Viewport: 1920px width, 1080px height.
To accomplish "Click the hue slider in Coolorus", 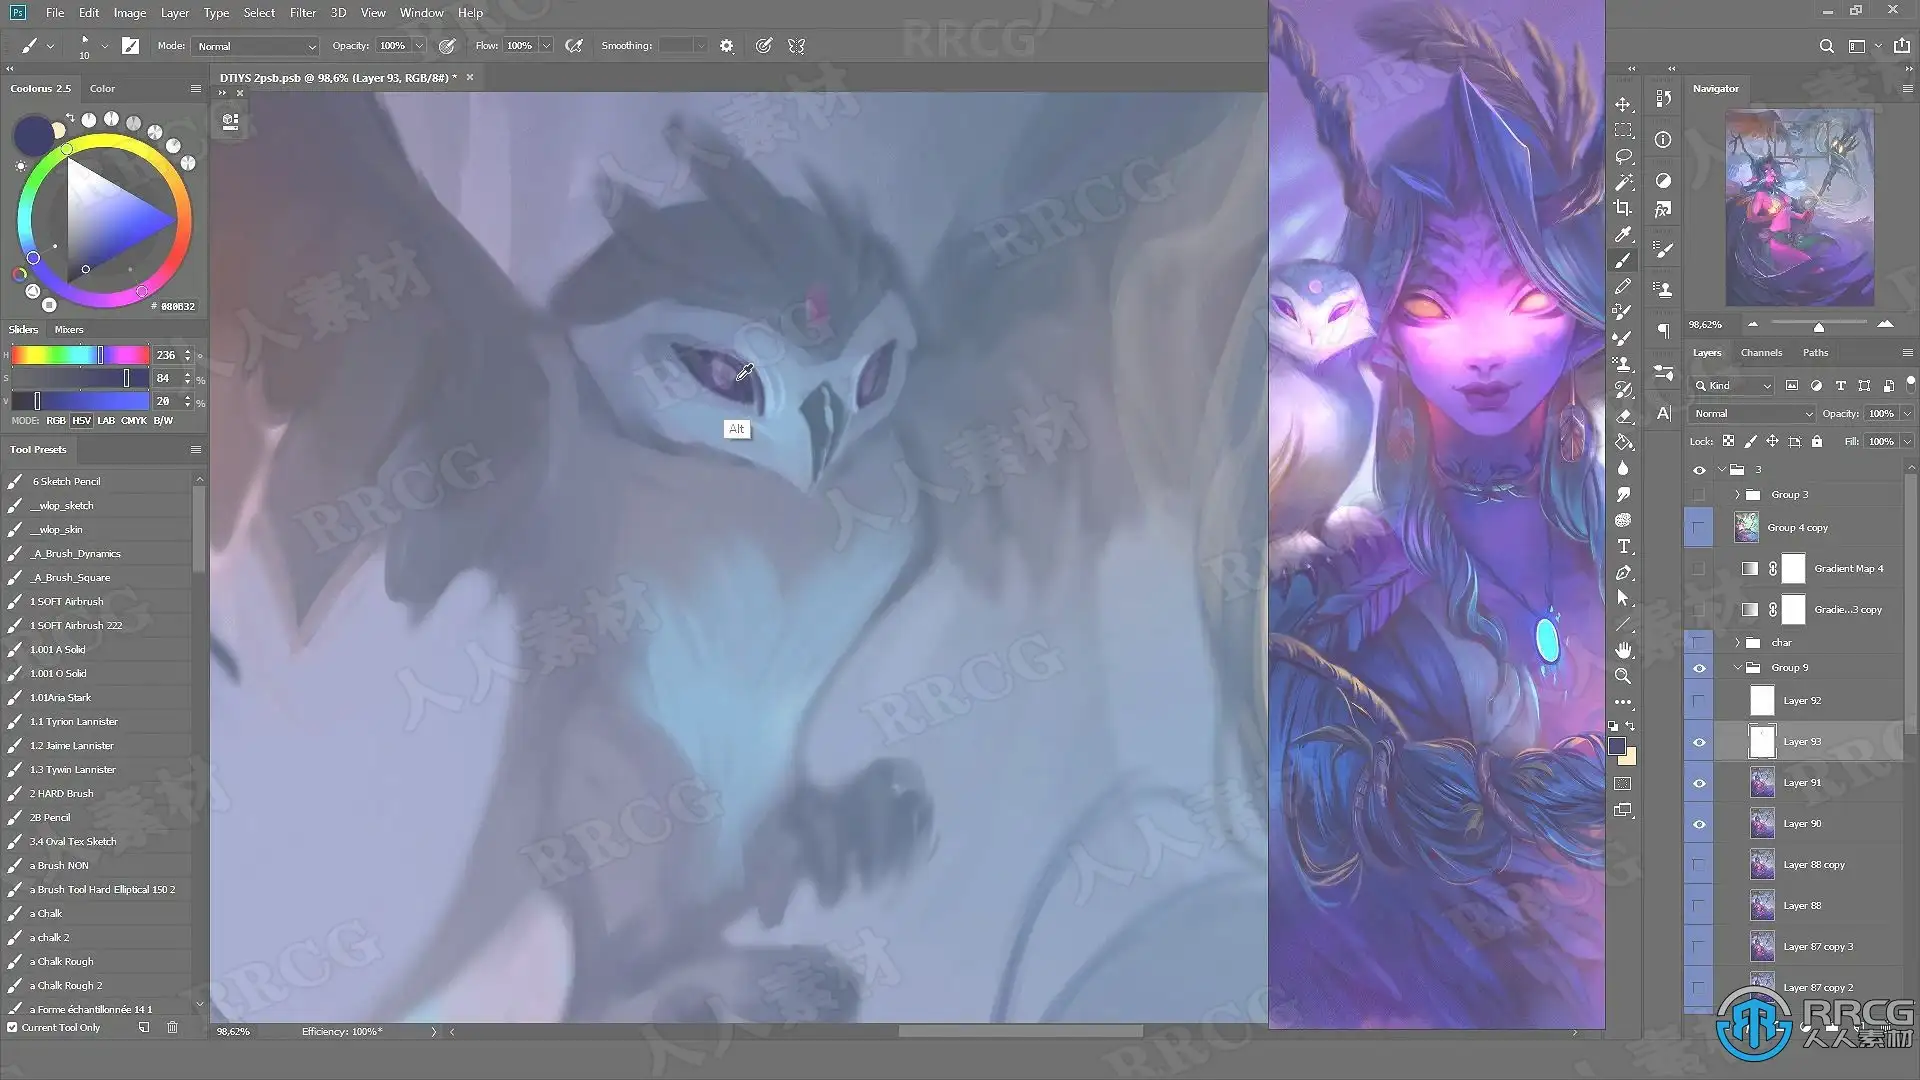I will (80, 355).
